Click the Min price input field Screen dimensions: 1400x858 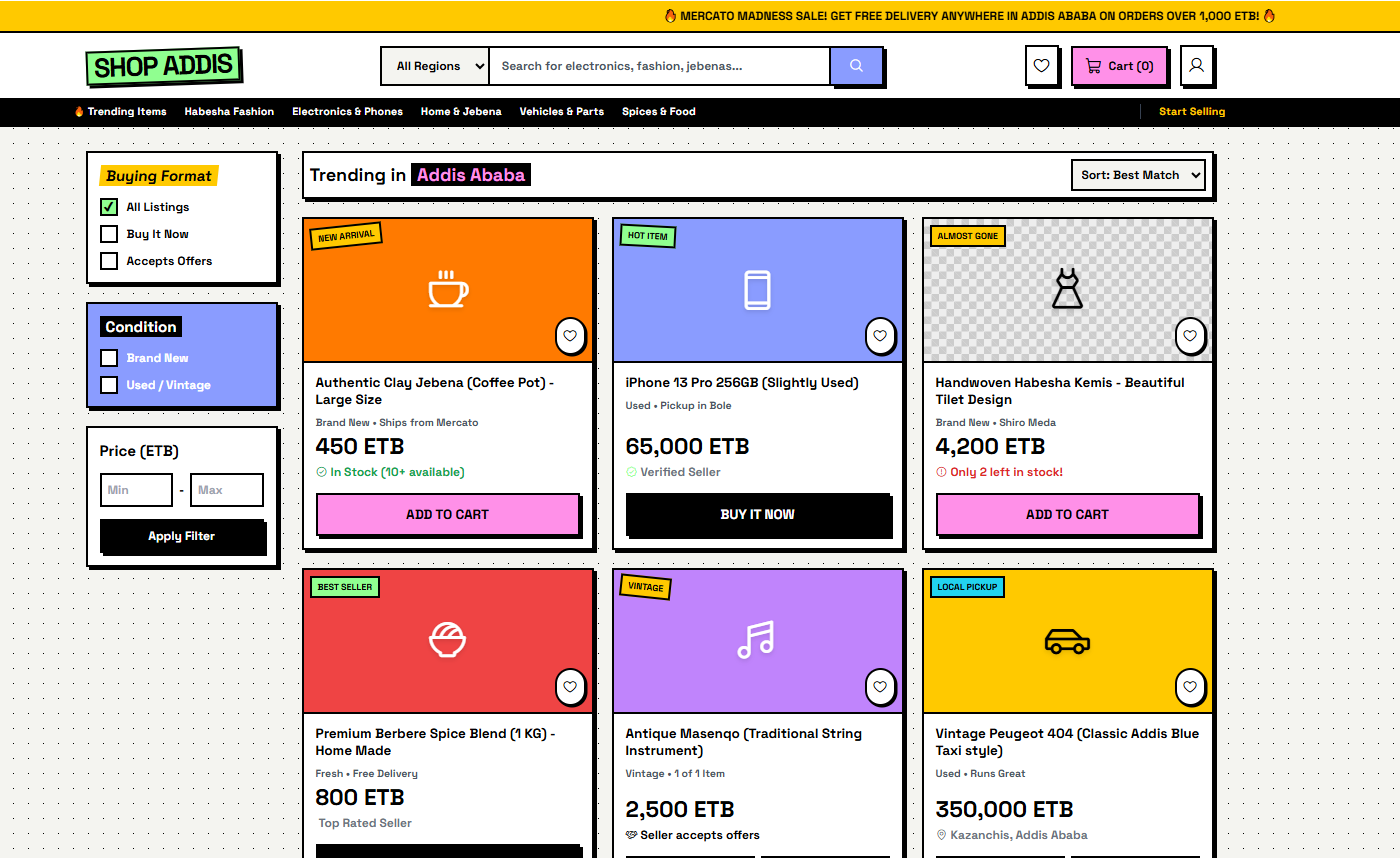coord(136,490)
